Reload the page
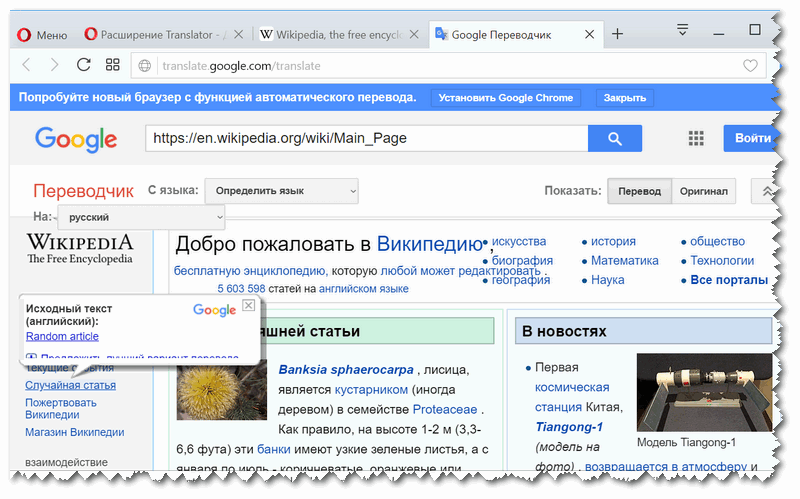 pyautogui.click(x=84, y=65)
